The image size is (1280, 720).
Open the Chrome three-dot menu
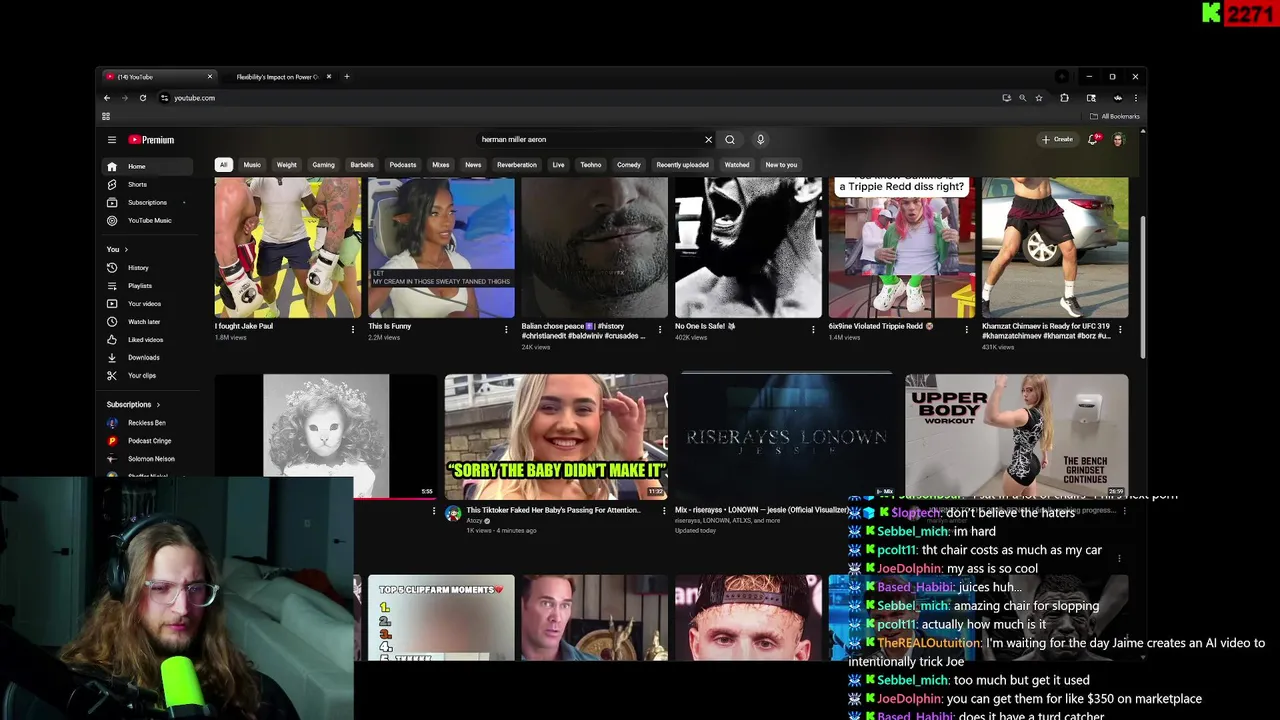pyautogui.click(x=1135, y=98)
